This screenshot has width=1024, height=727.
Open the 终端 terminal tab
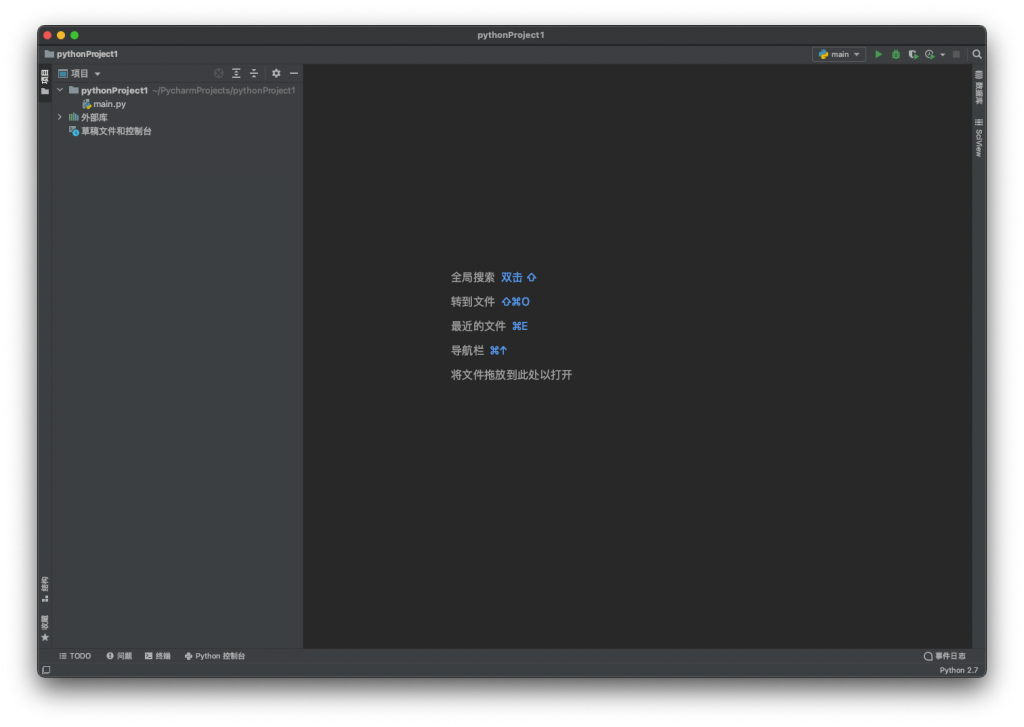157,656
